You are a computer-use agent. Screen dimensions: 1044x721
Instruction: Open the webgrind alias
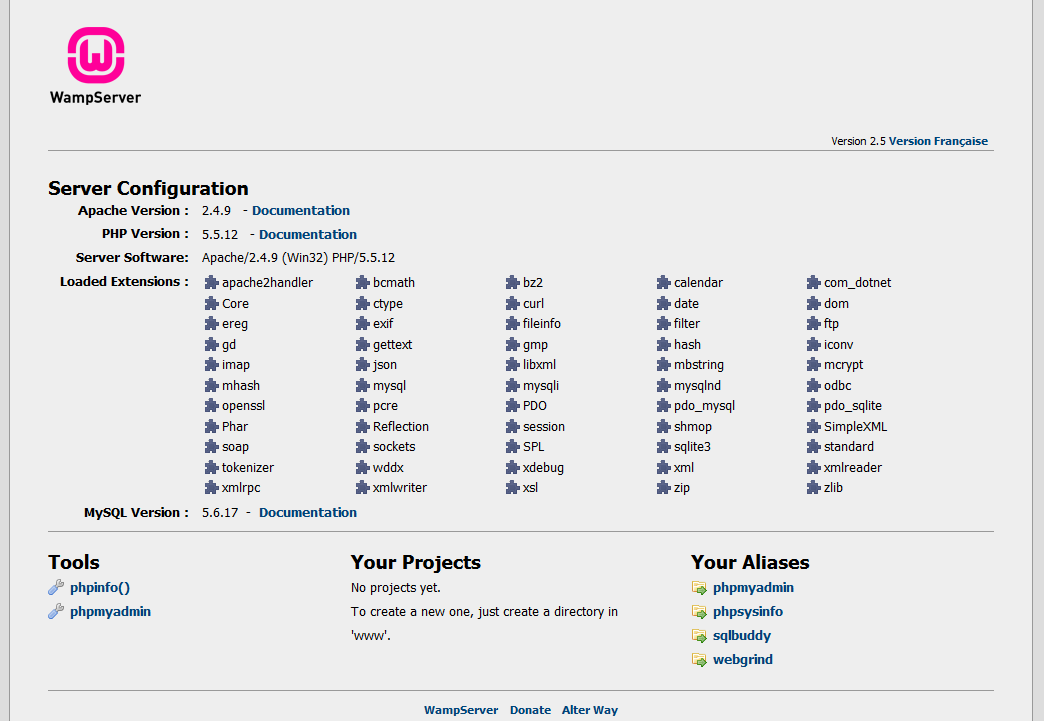click(743, 660)
